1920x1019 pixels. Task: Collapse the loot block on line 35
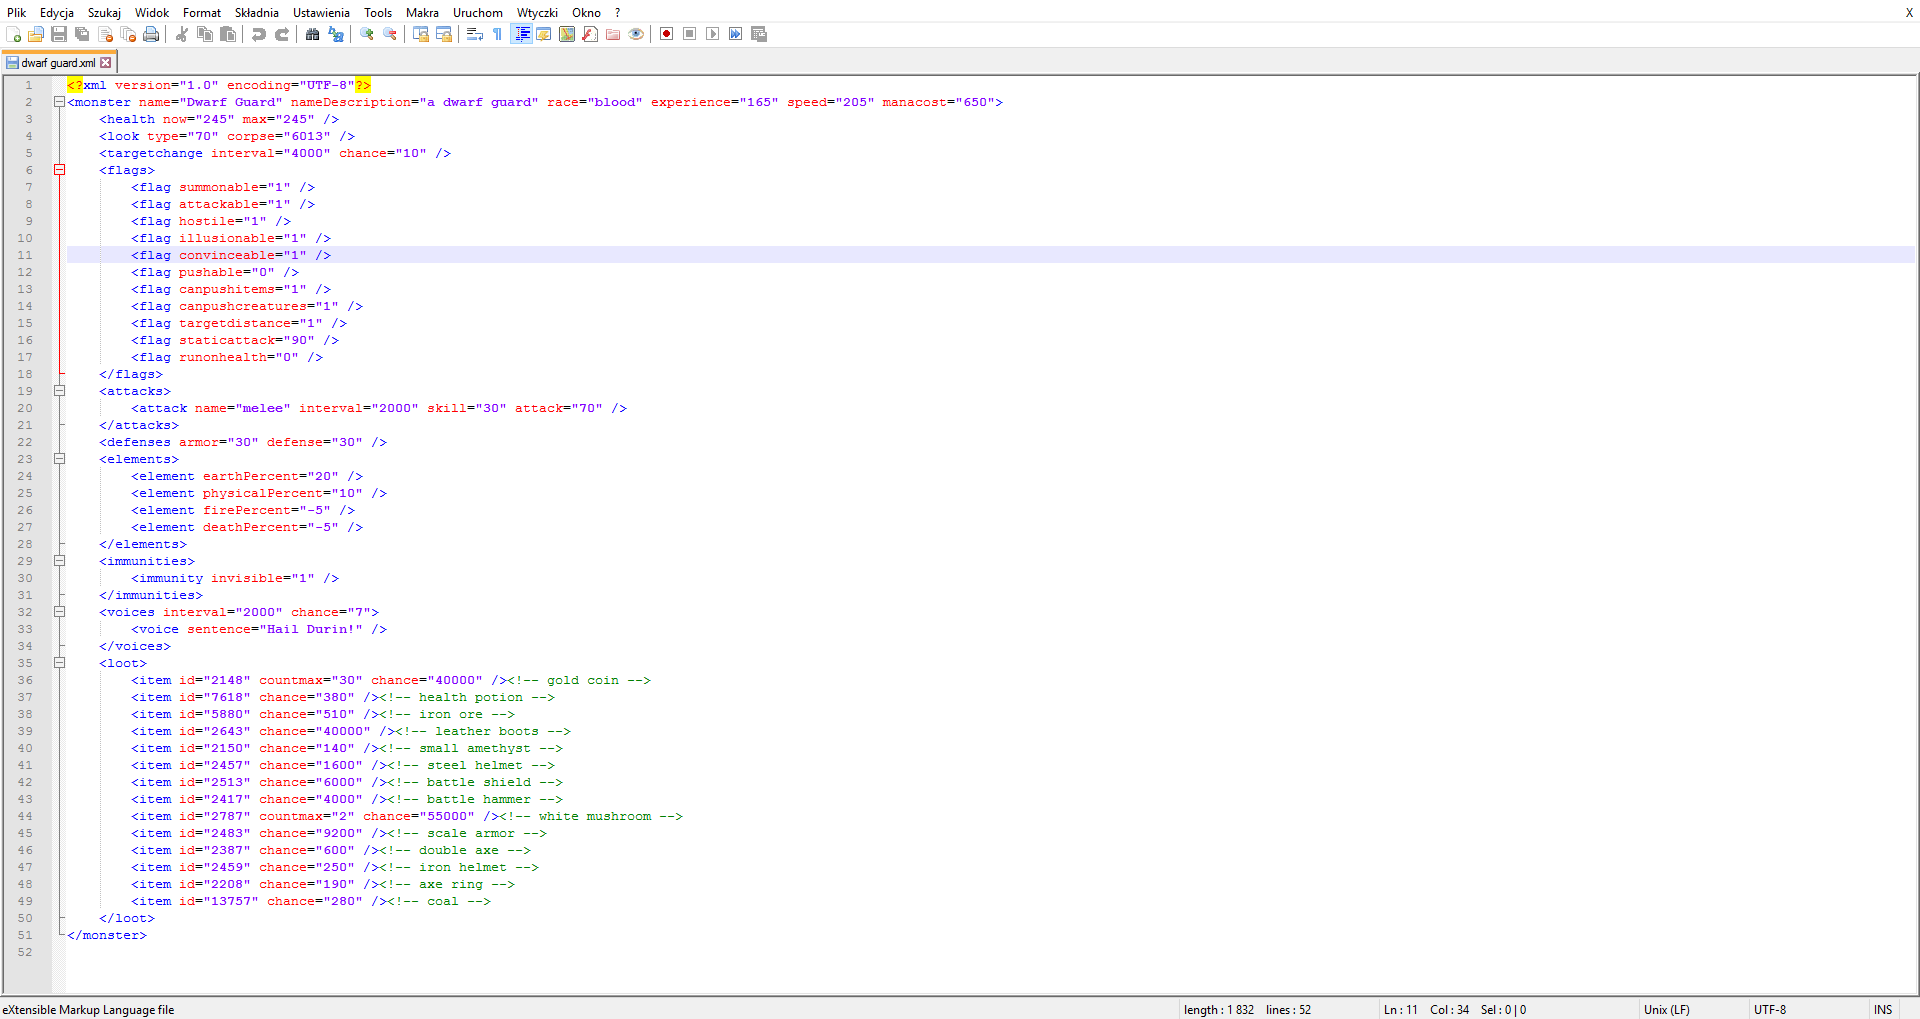[59, 663]
